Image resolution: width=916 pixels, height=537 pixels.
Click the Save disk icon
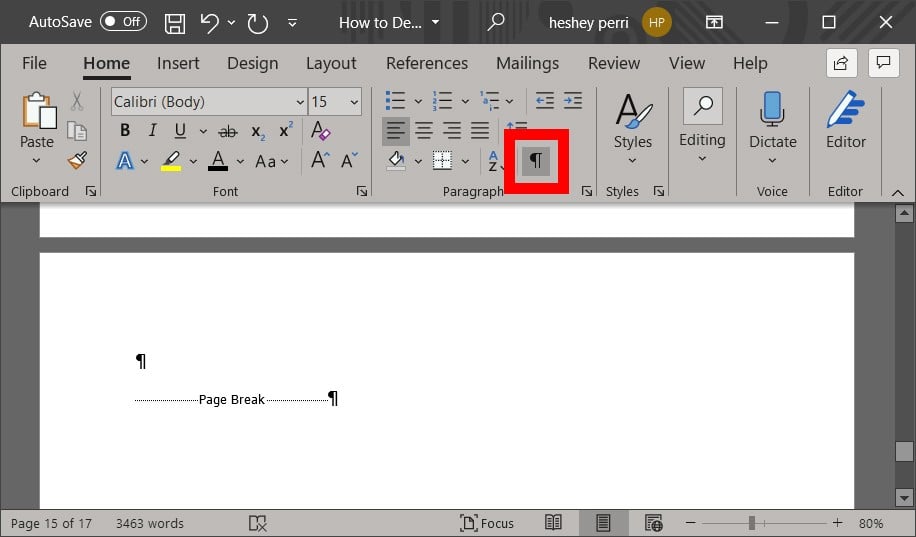click(174, 22)
